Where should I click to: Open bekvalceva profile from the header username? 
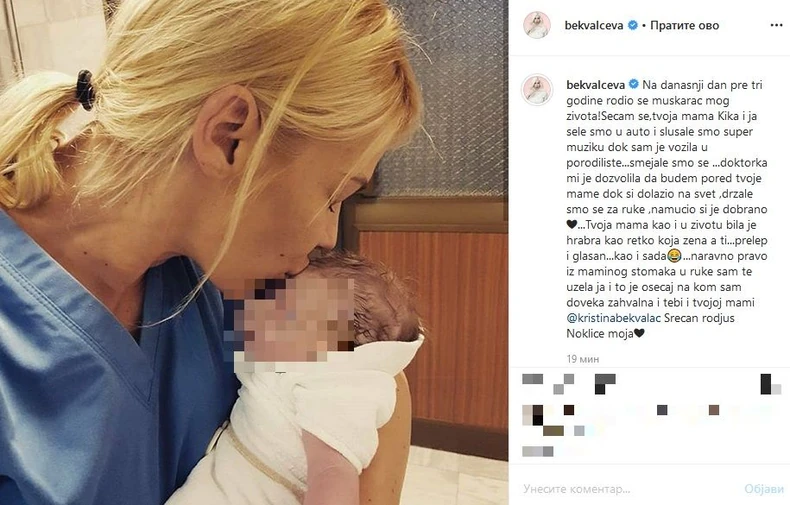tap(594, 25)
